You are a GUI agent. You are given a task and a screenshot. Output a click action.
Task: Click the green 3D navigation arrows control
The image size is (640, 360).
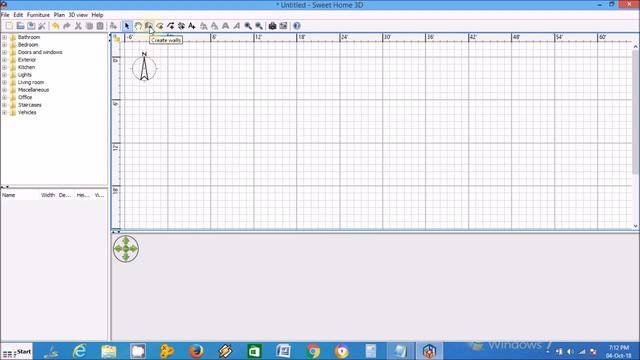tap(126, 248)
